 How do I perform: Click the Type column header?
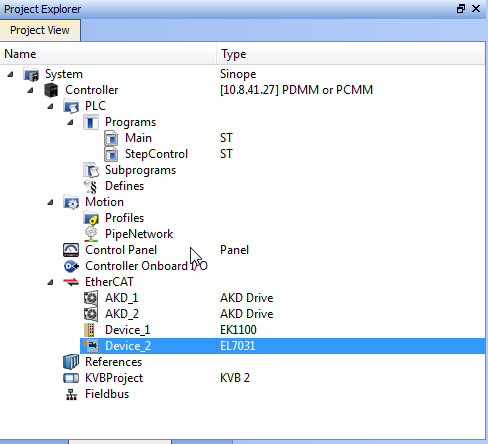click(x=351, y=54)
